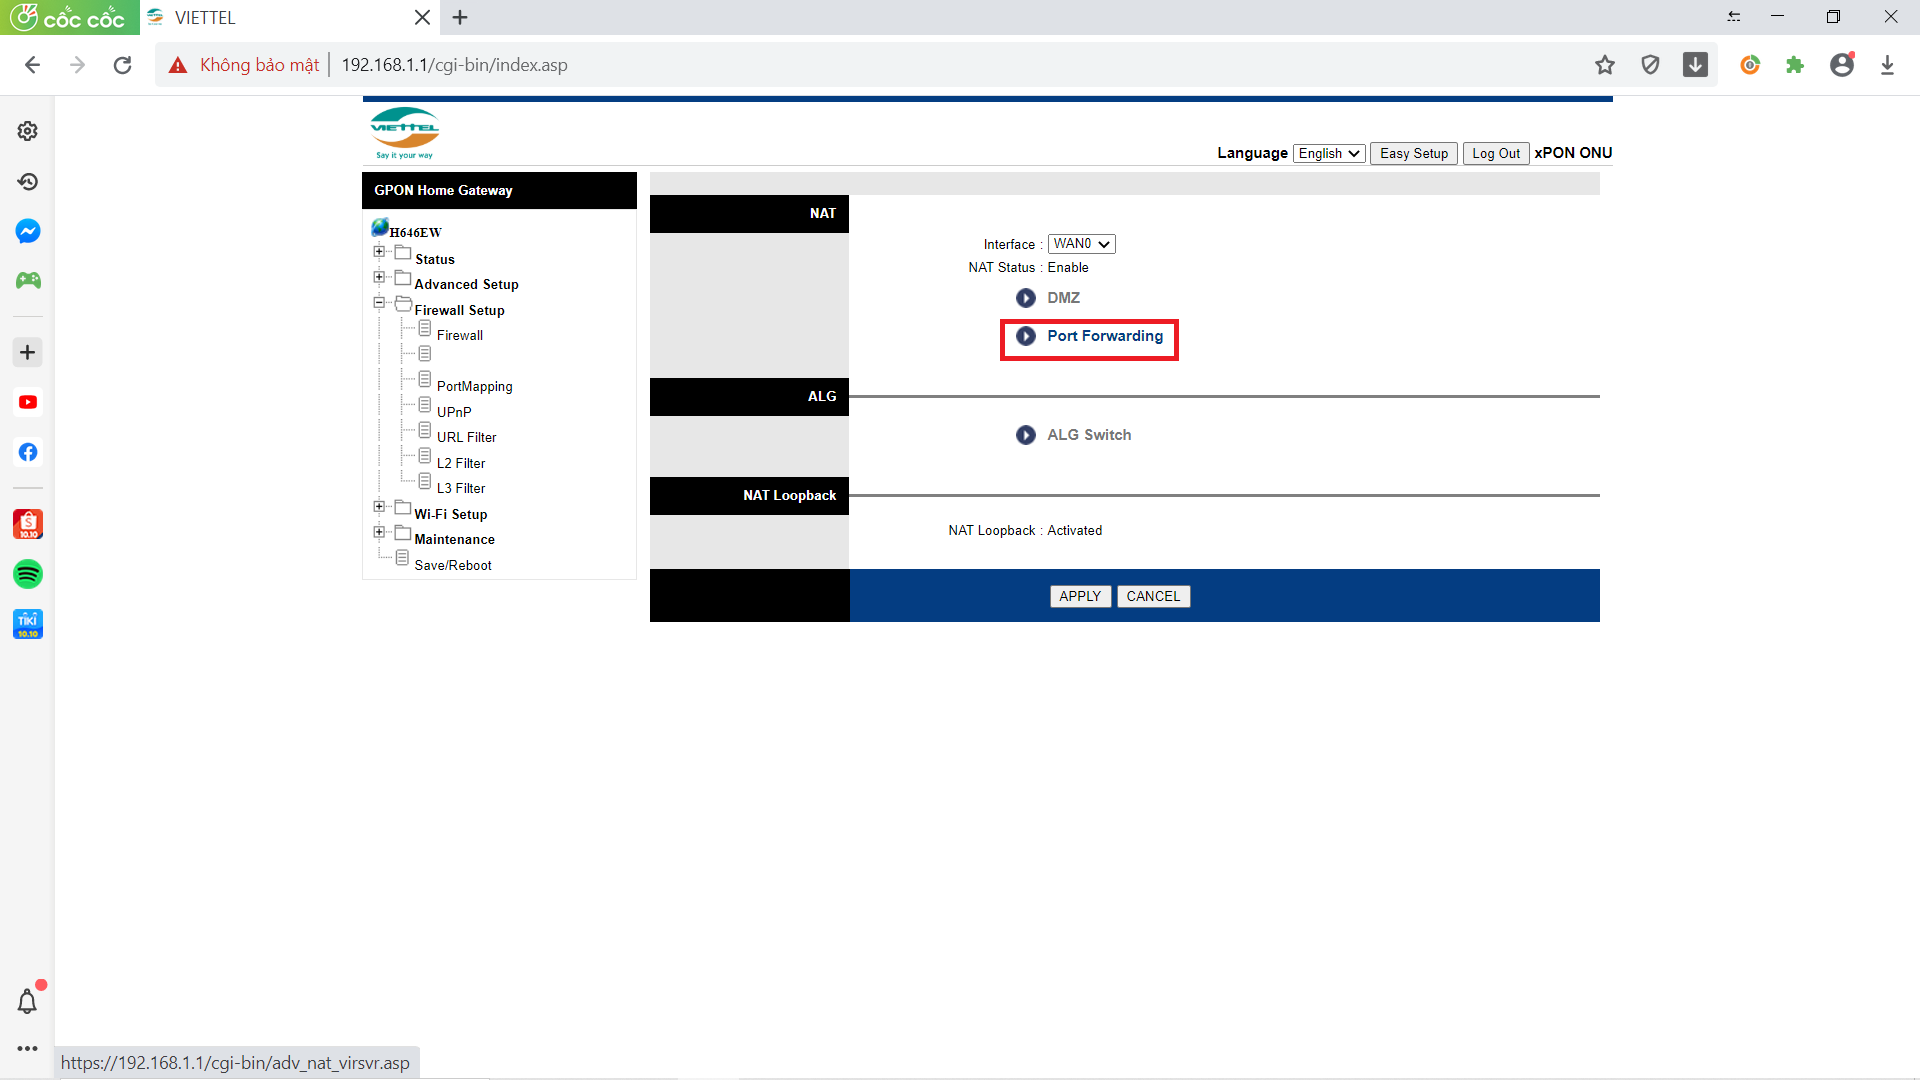Viewport: 1920px width, 1080px height.
Task: Expand the Advanced Setup tree node
Action: pyautogui.click(x=379, y=277)
